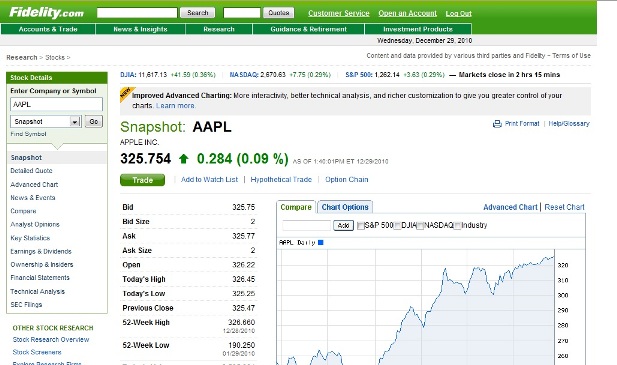Viewport: 617px width, 365px height.
Task: Click the green up arrow price indicator
Action: [183, 159]
